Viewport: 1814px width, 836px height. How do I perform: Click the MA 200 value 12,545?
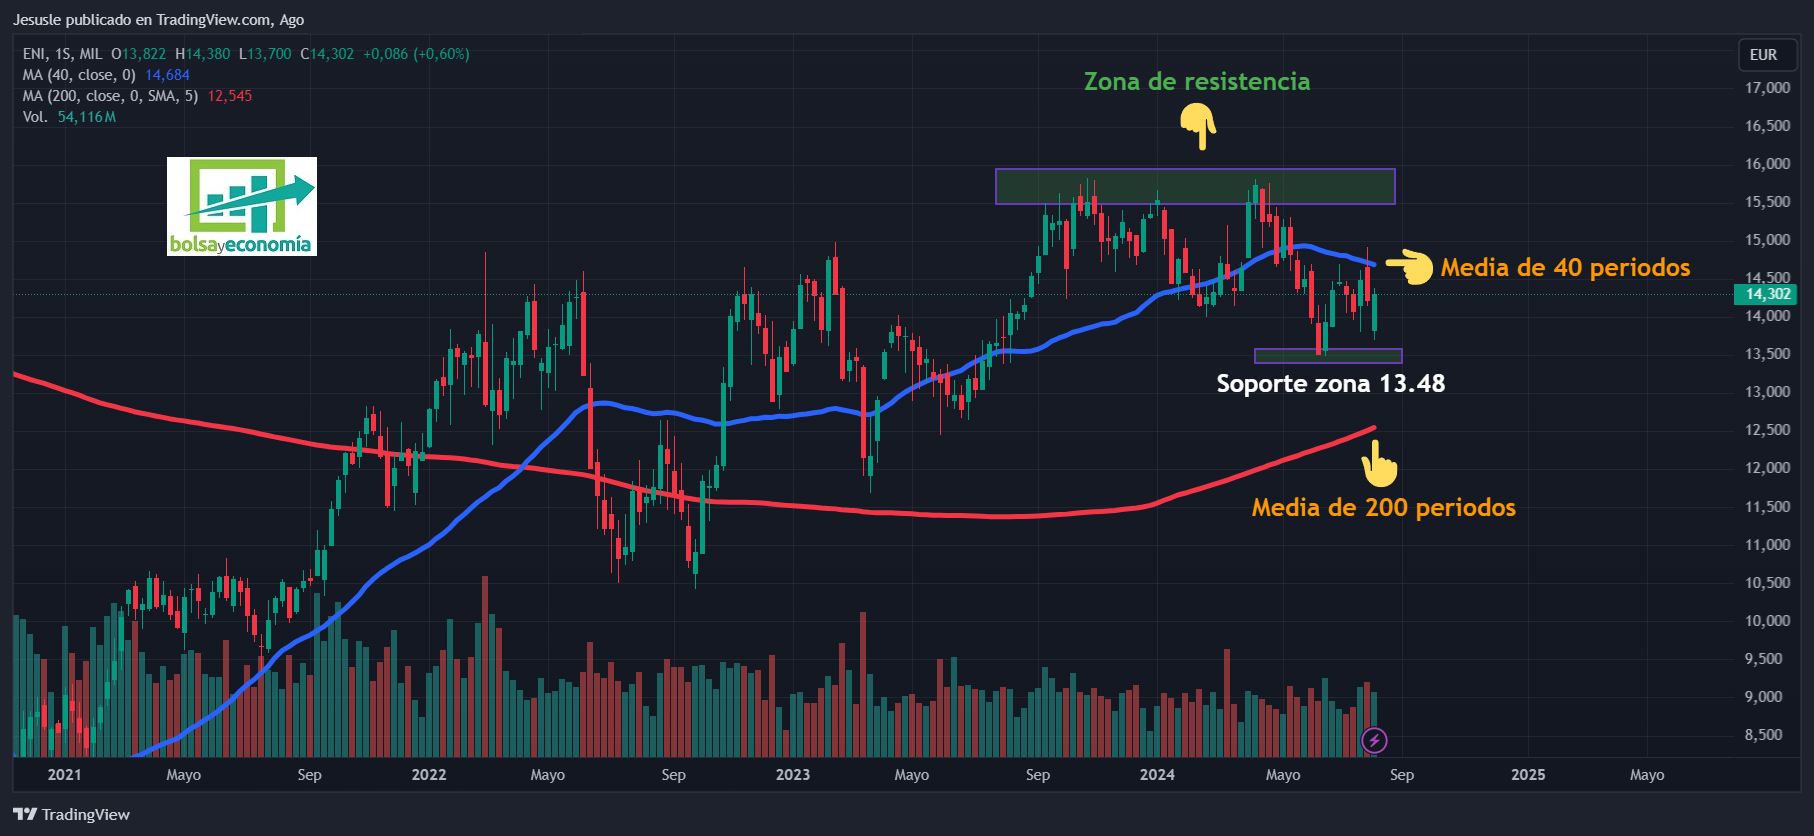pos(230,96)
